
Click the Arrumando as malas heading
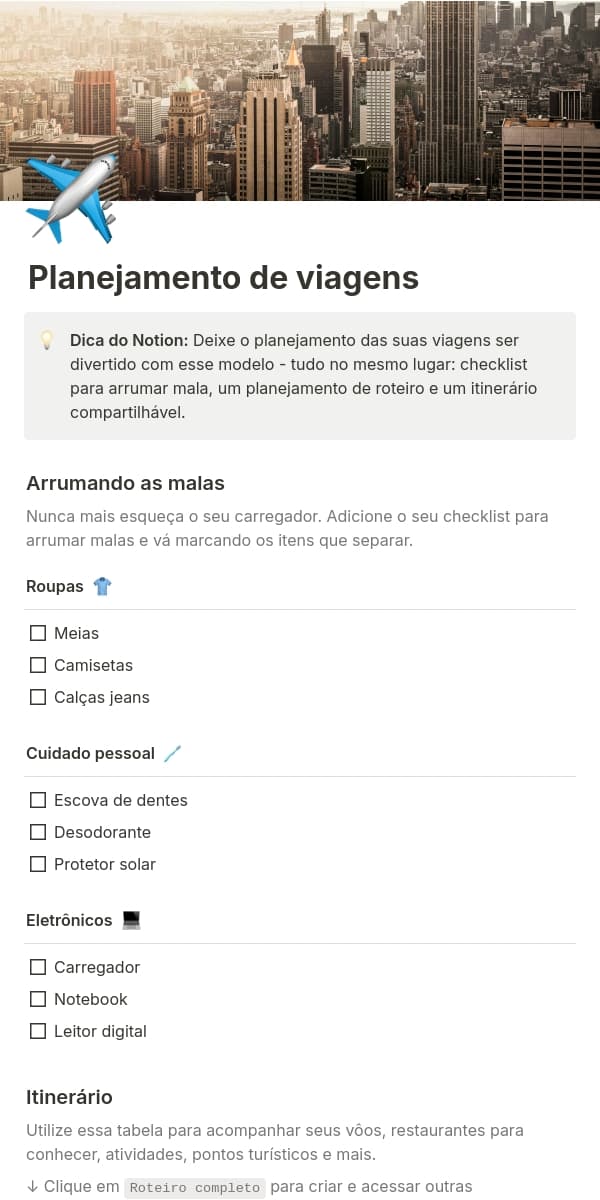[125, 483]
